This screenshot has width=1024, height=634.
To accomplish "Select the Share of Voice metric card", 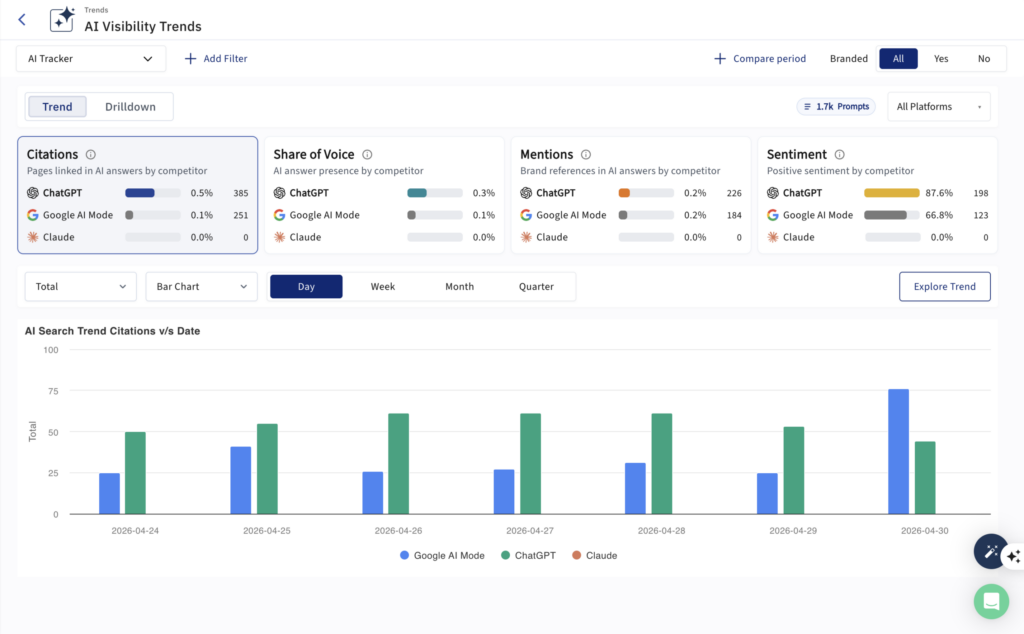I will 384,195.
